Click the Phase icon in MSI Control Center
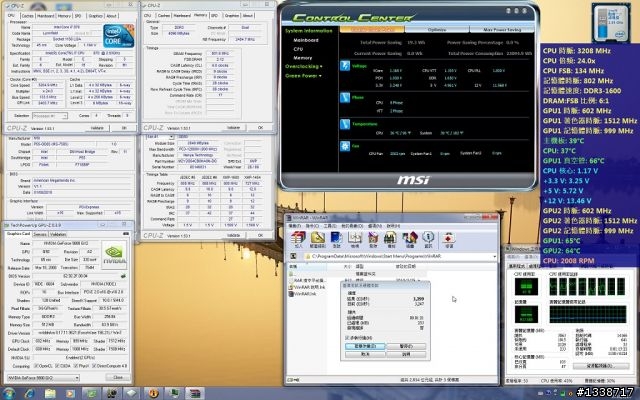The height and width of the screenshot is (400, 640). click(345, 98)
